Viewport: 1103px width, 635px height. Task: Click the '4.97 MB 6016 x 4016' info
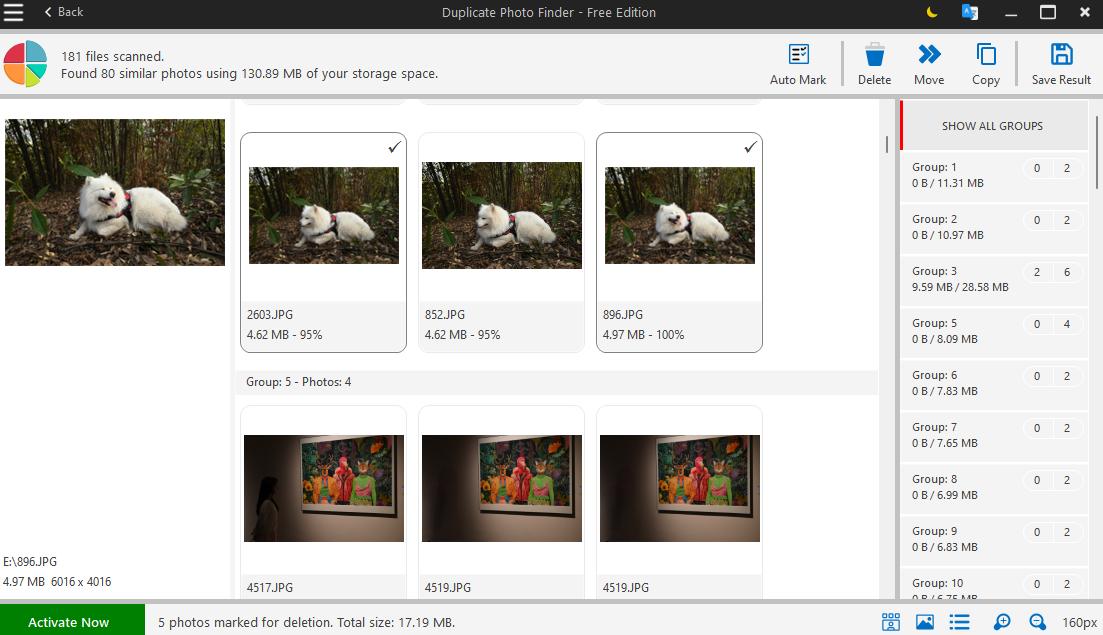57,582
